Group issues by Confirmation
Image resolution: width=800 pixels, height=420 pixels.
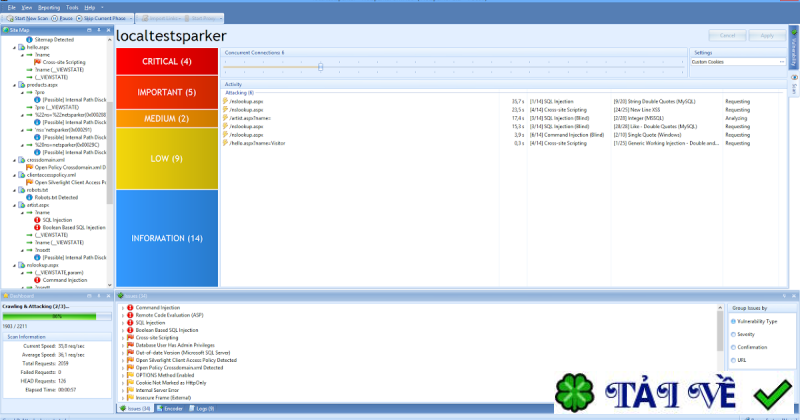click(x=733, y=347)
